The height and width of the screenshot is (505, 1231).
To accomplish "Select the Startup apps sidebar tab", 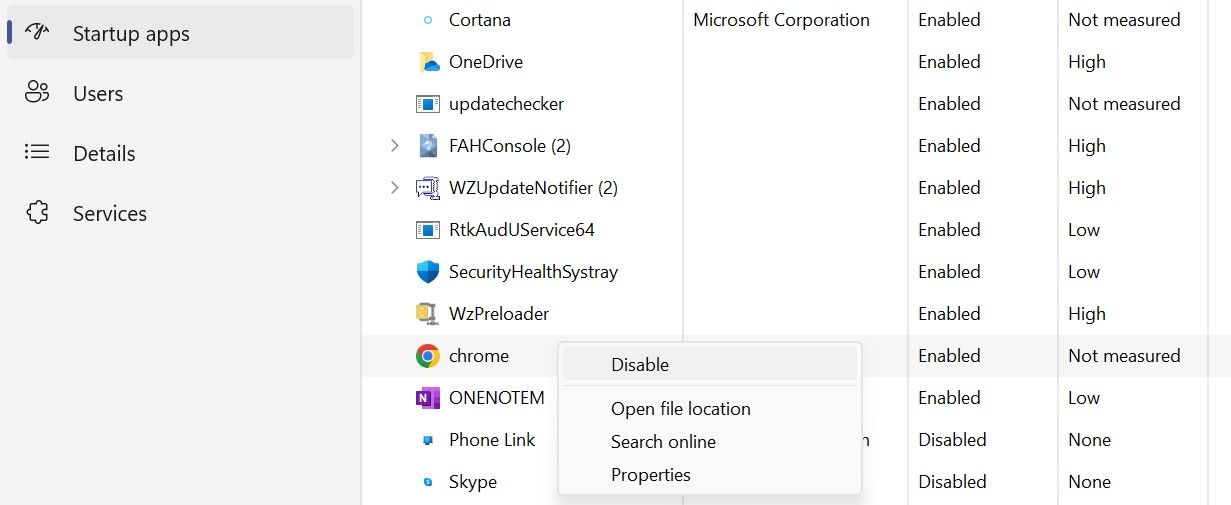I will coord(131,34).
